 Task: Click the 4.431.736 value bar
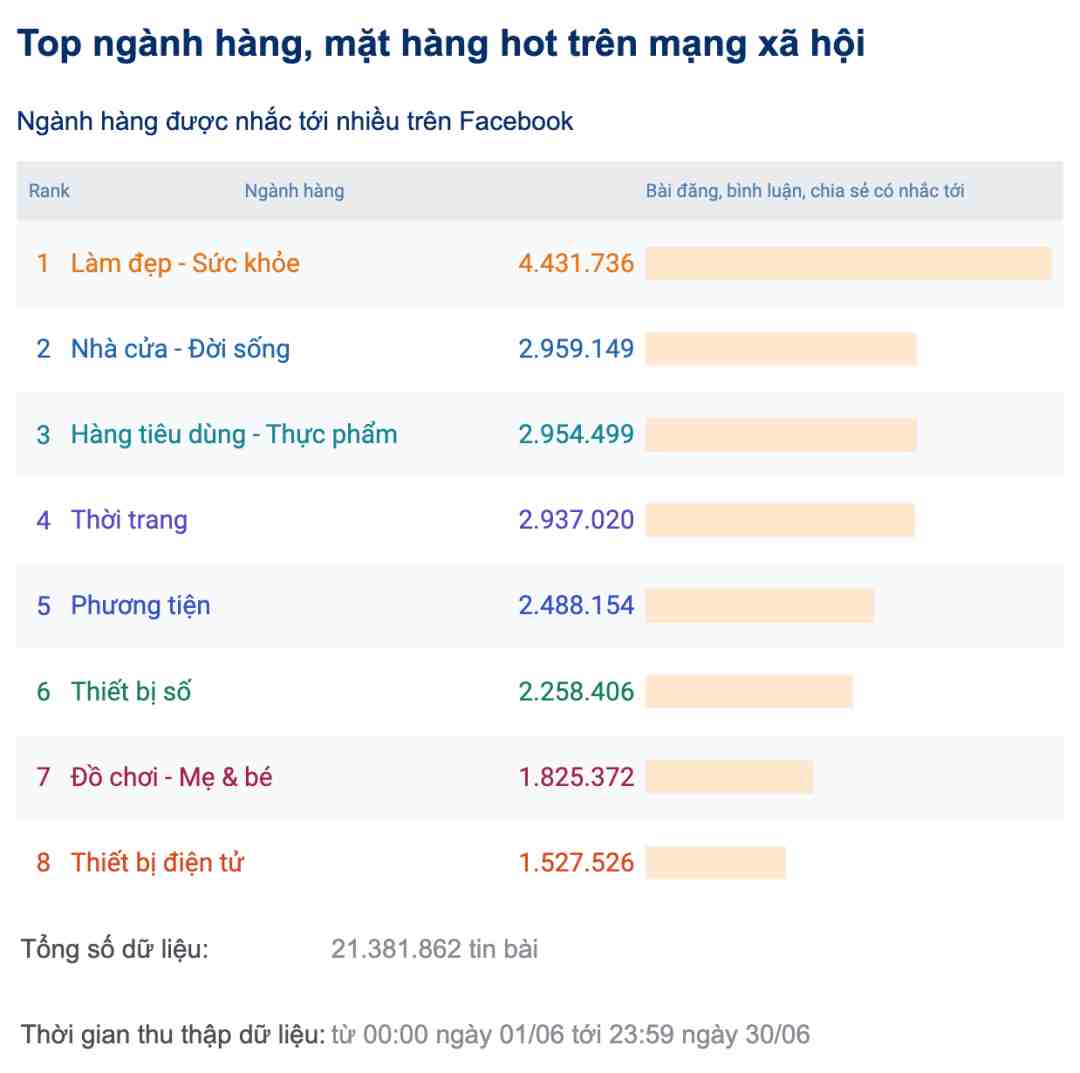click(849, 264)
